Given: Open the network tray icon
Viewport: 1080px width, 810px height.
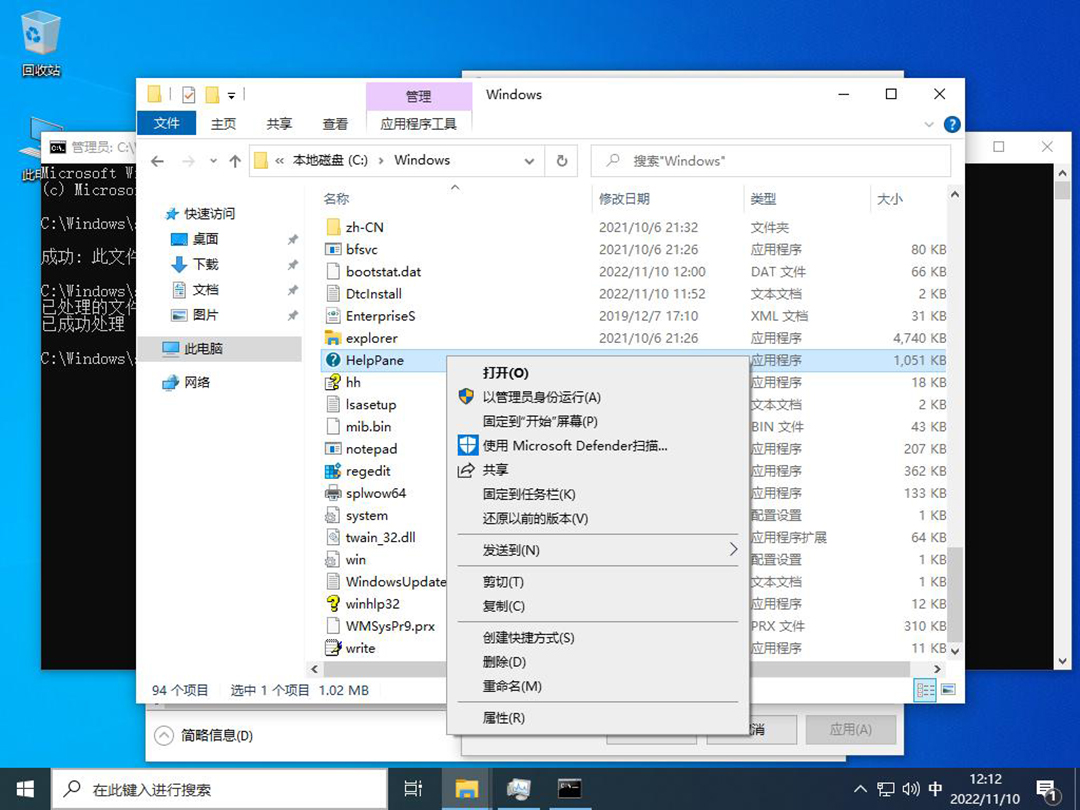Looking at the screenshot, I should [x=885, y=789].
